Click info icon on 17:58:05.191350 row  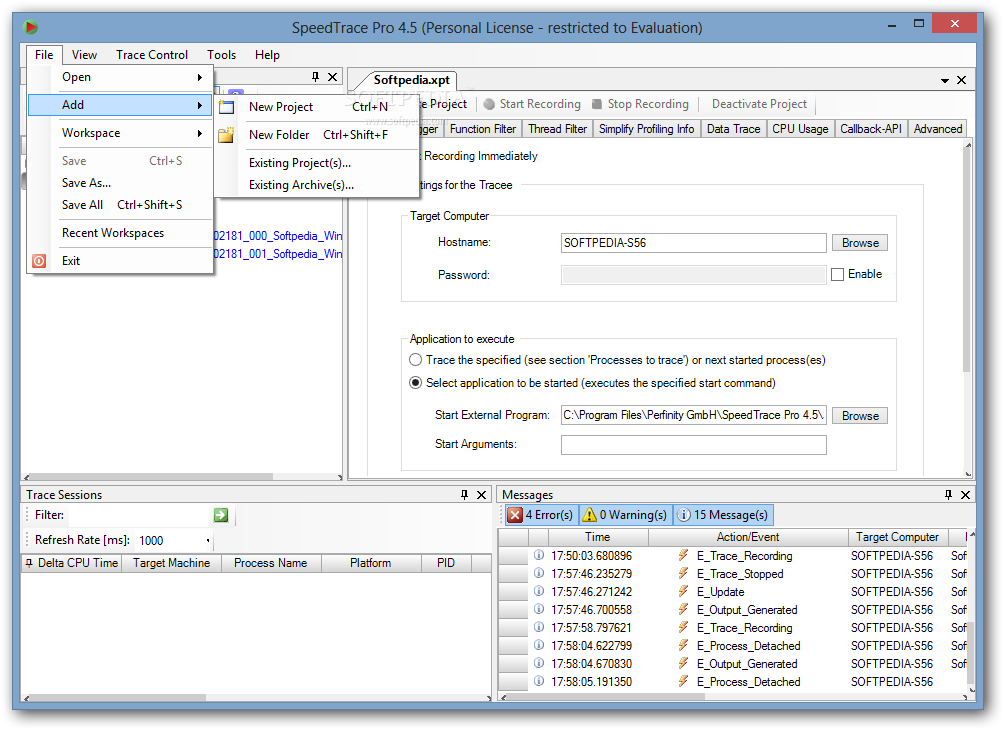(x=539, y=681)
